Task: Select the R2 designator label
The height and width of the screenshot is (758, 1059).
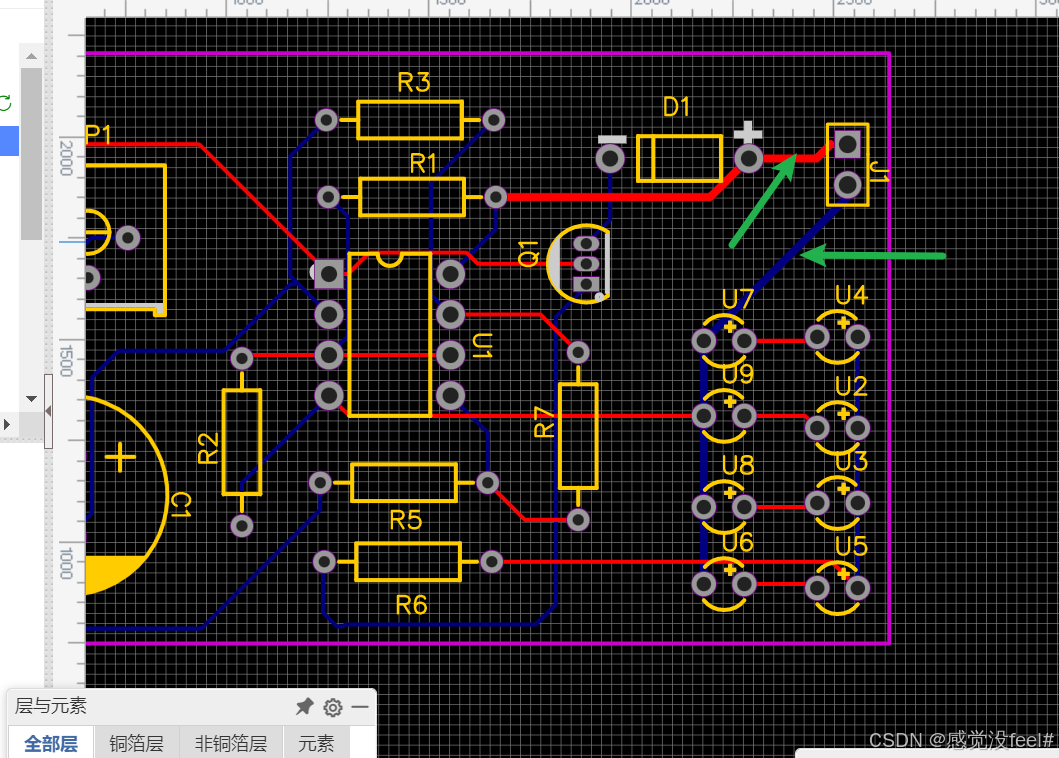Action: coord(208,449)
